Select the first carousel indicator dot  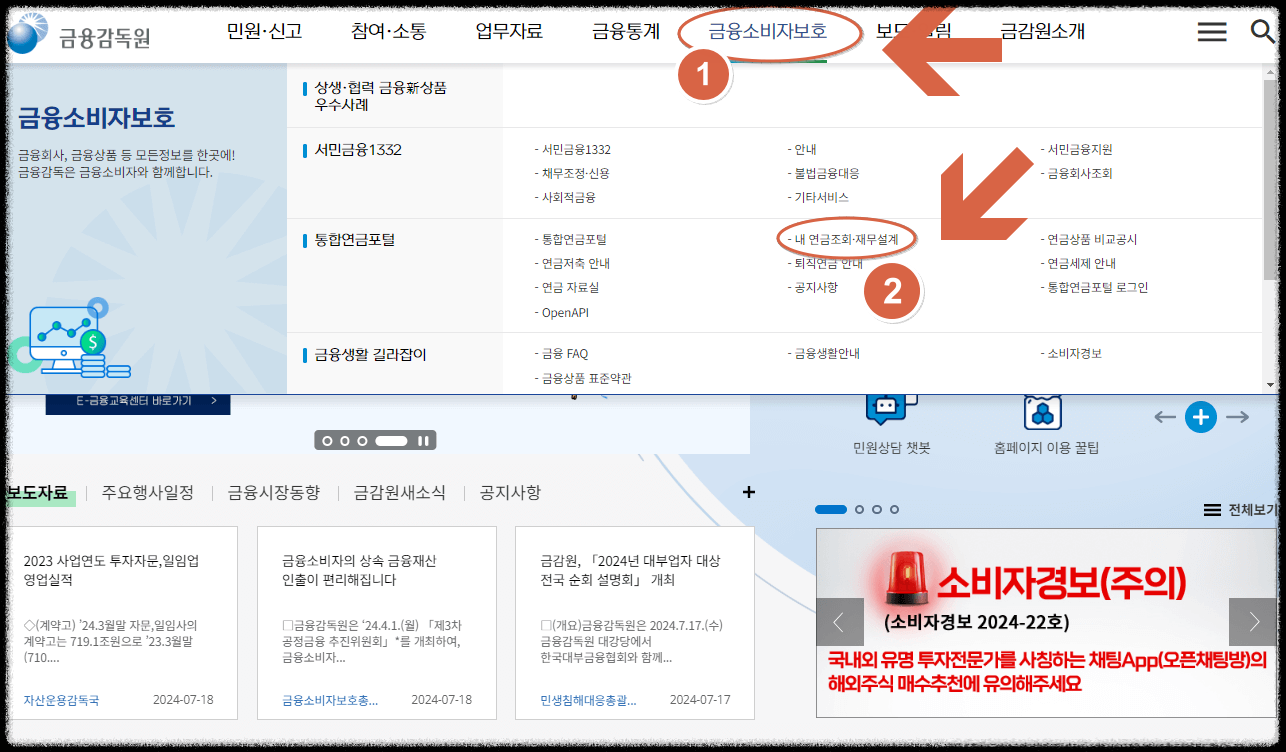tap(326, 440)
